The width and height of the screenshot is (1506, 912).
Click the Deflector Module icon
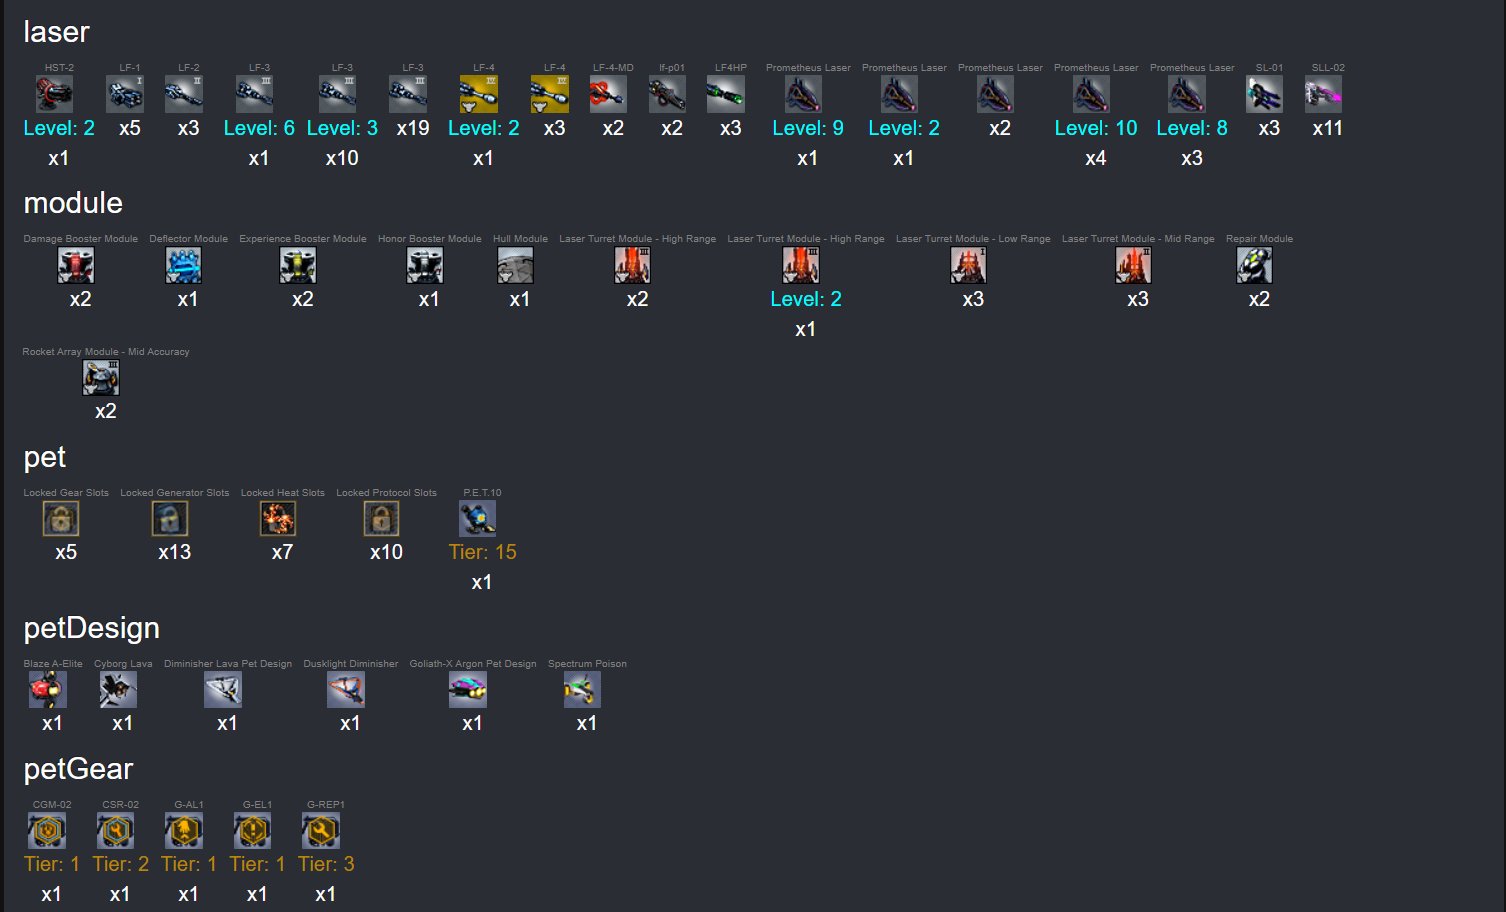[x=184, y=265]
